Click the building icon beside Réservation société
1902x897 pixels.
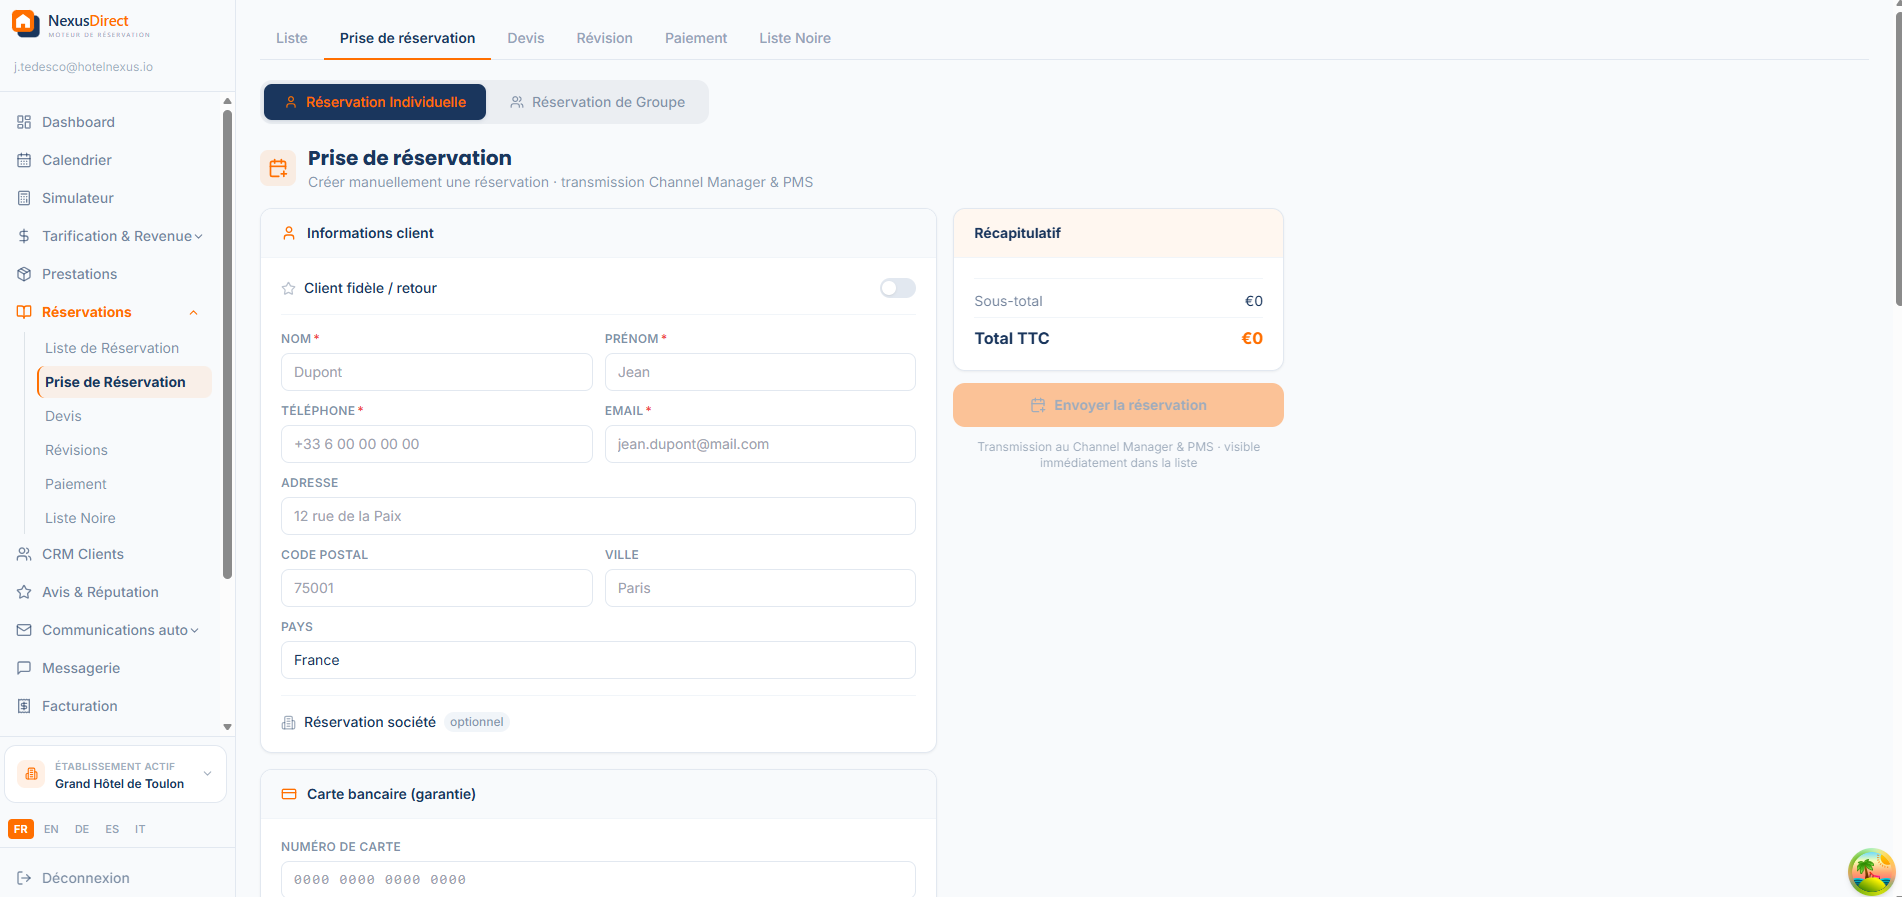tap(288, 722)
